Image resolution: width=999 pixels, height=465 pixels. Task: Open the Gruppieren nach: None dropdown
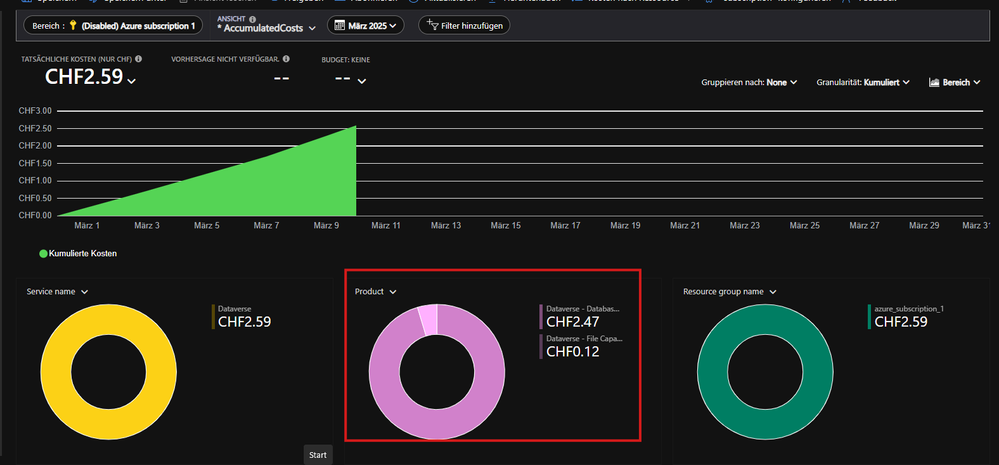749,83
